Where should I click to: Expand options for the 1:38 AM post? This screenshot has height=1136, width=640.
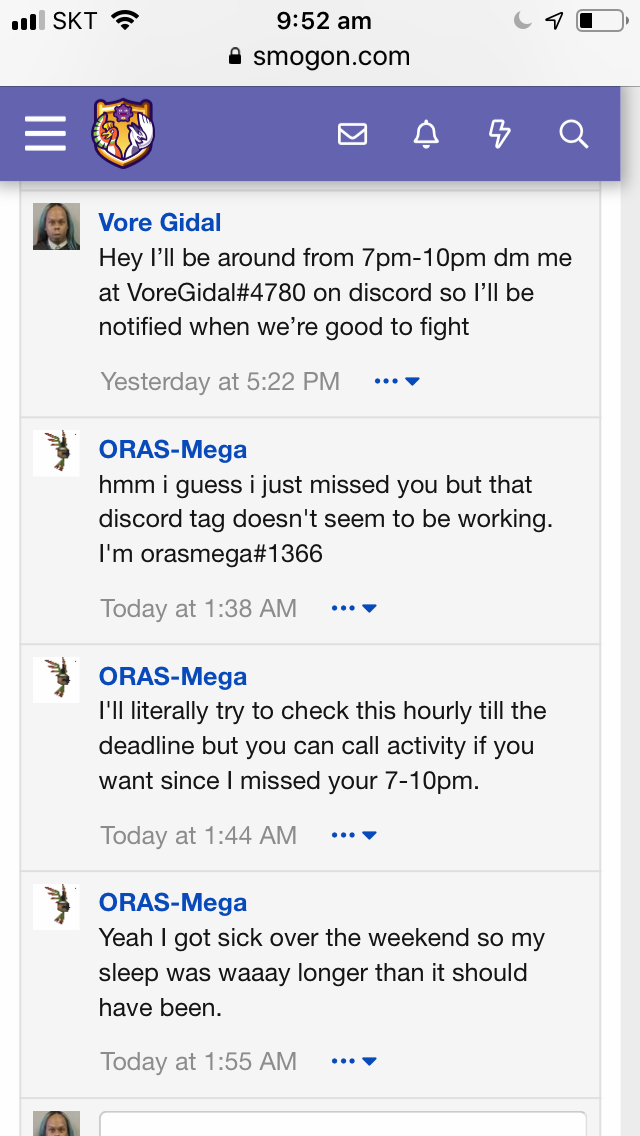click(x=353, y=608)
